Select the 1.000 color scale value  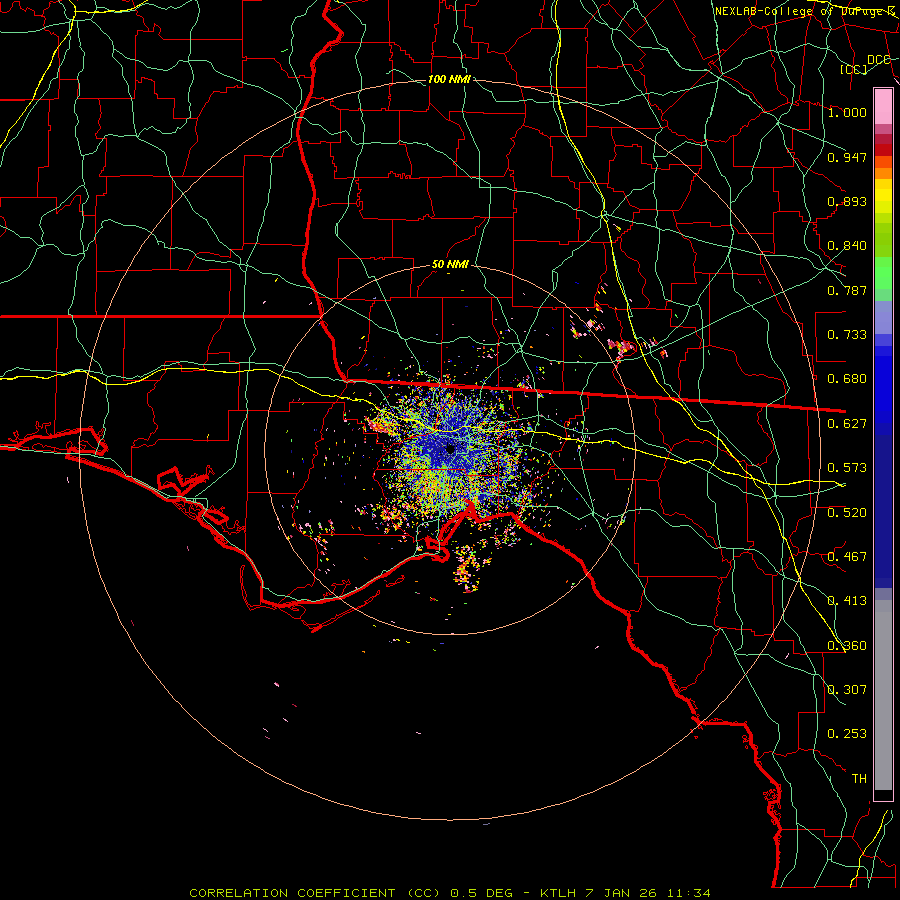(x=847, y=112)
